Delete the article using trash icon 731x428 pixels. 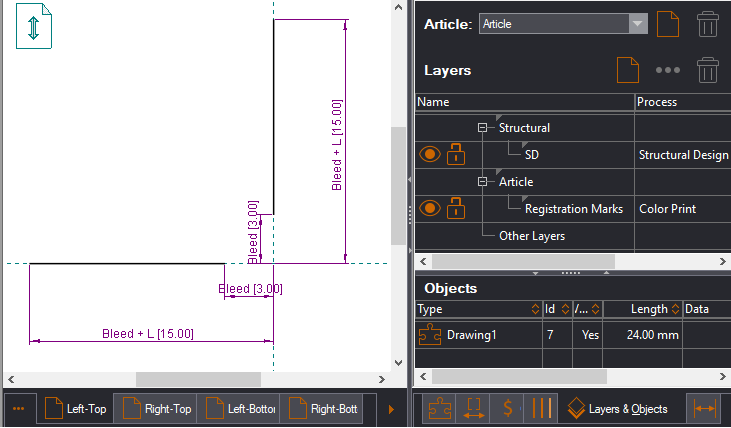(707, 23)
